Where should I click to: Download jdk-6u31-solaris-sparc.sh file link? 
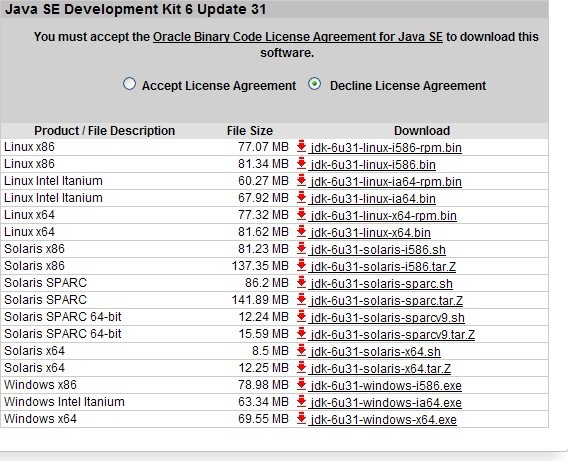point(381,284)
